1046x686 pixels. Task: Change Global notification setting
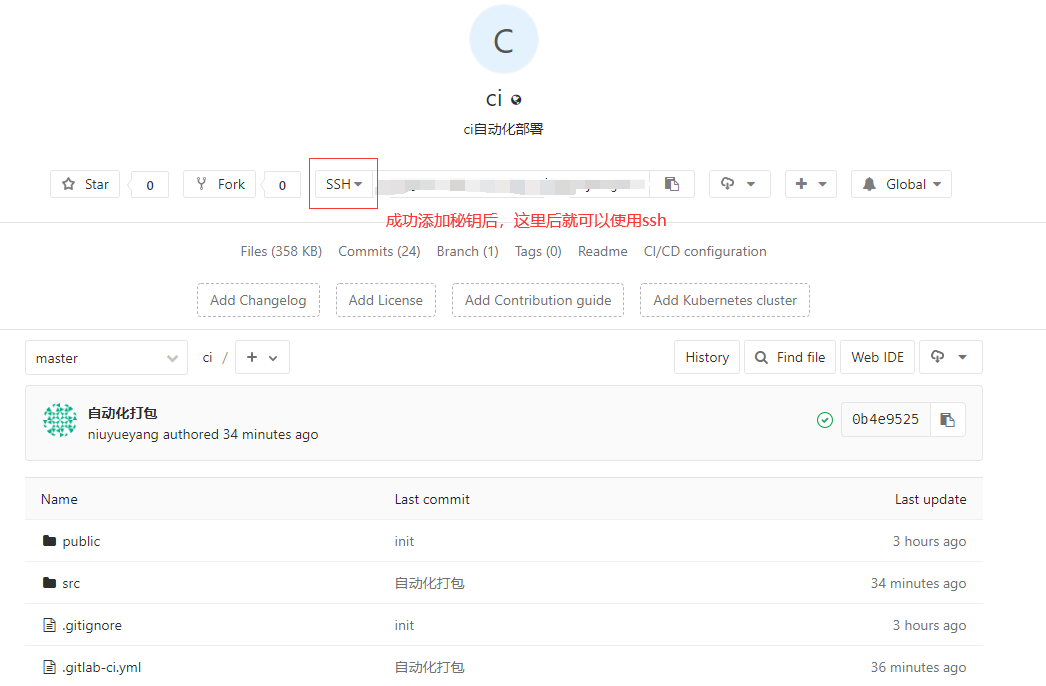pos(900,183)
